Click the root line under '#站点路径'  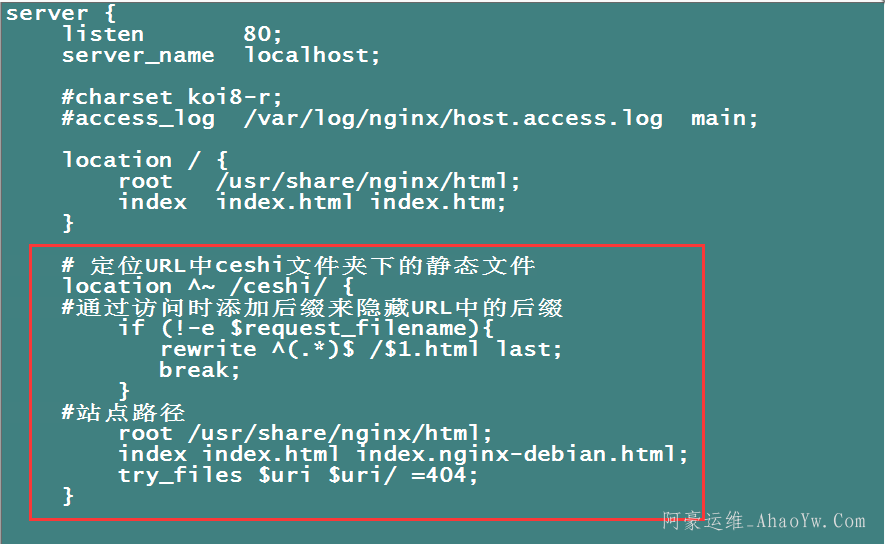pos(305,433)
